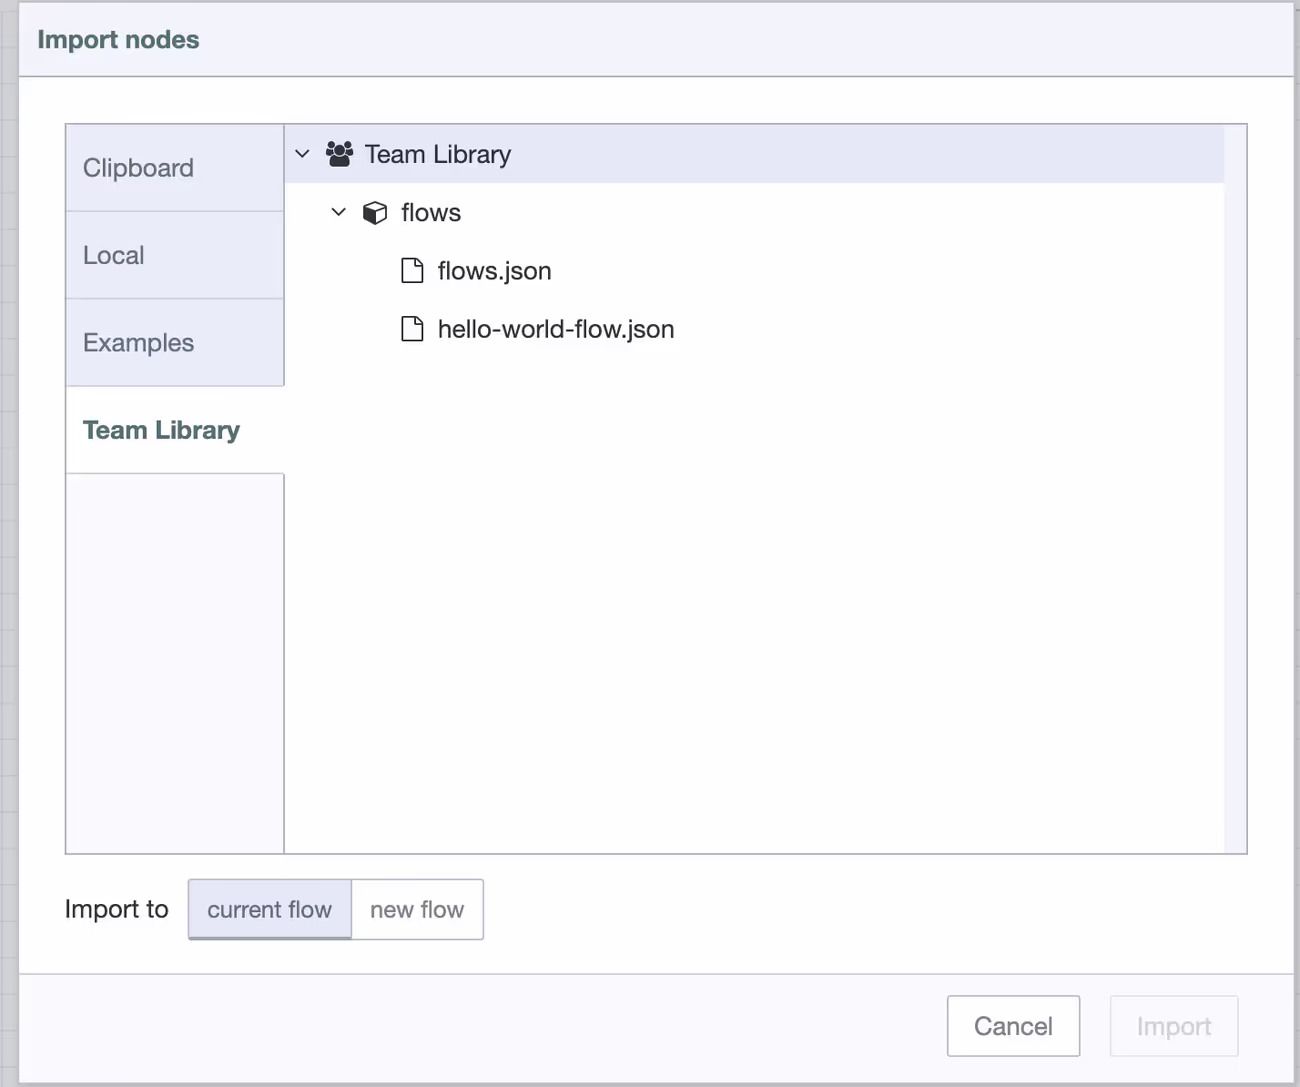Select flows.json in the tree
Viewport: 1300px width, 1087px height.
pyautogui.click(x=494, y=270)
